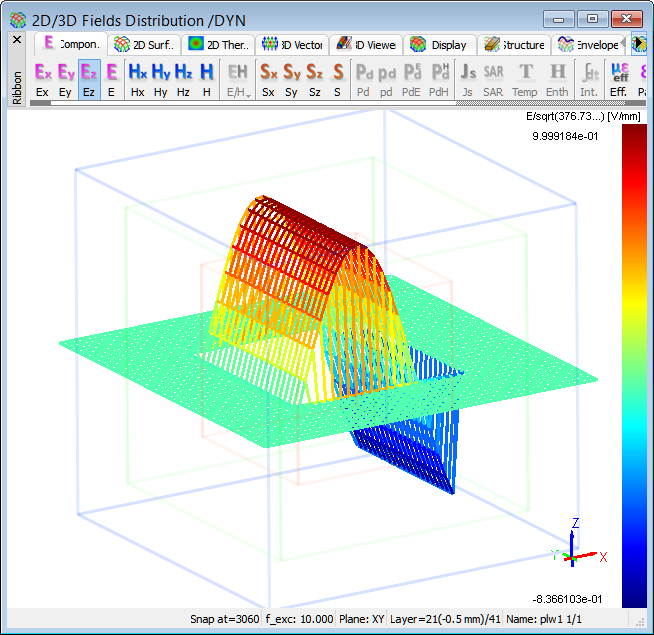Choose the Sz Poynting vector icon

(x=314, y=79)
